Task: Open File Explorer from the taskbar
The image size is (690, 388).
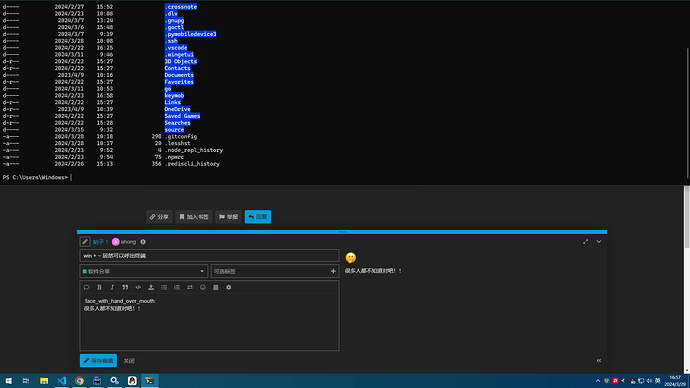Action: click(x=44, y=381)
